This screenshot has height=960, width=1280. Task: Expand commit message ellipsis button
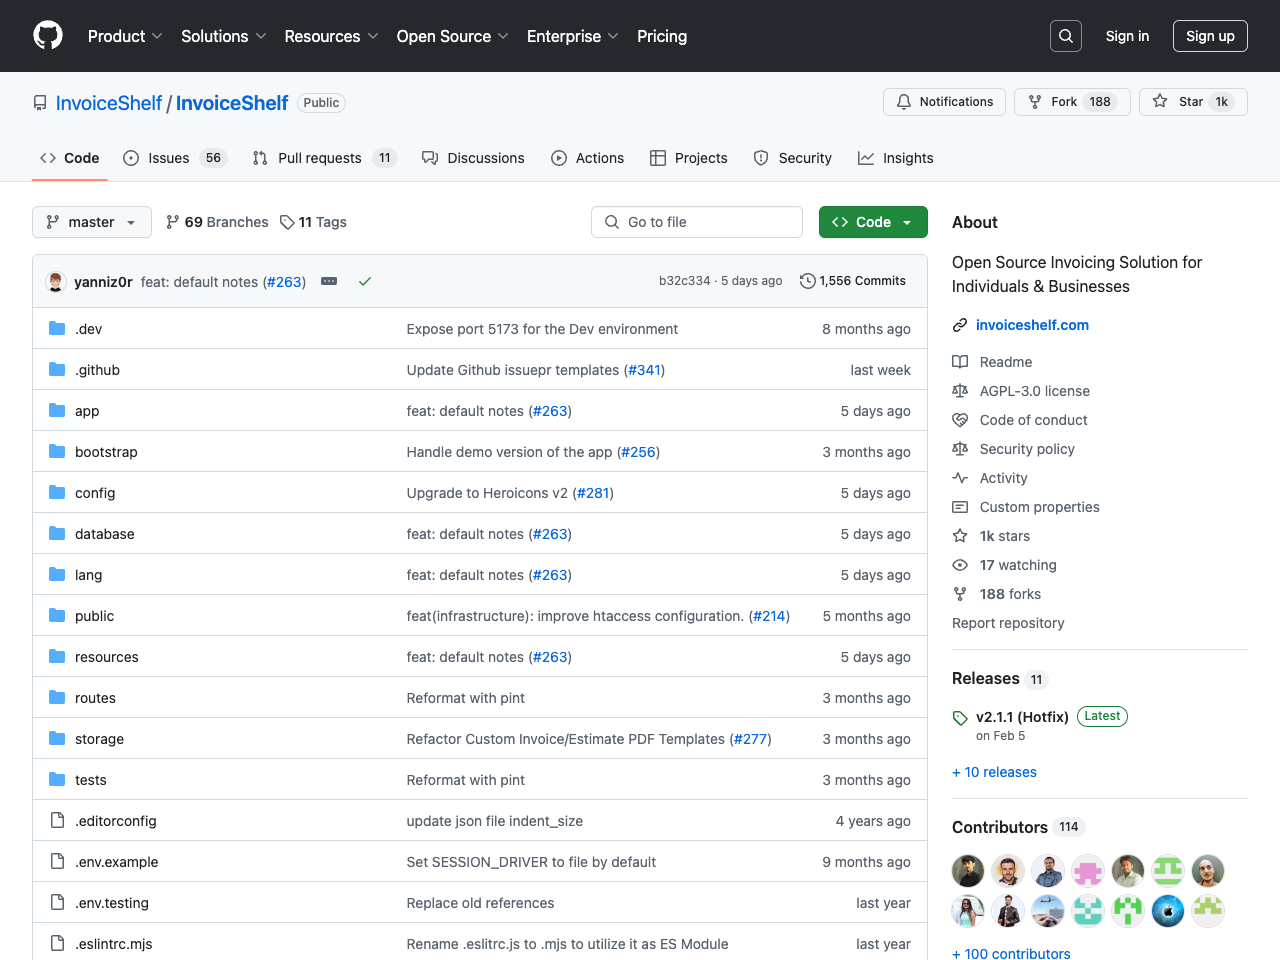329,281
